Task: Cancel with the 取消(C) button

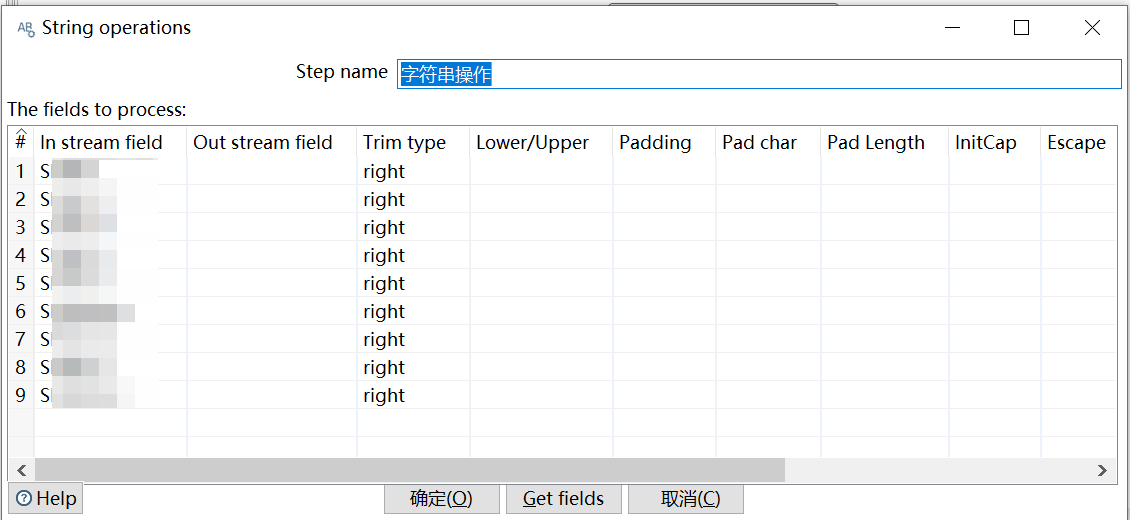Action: pyautogui.click(x=685, y=498)
